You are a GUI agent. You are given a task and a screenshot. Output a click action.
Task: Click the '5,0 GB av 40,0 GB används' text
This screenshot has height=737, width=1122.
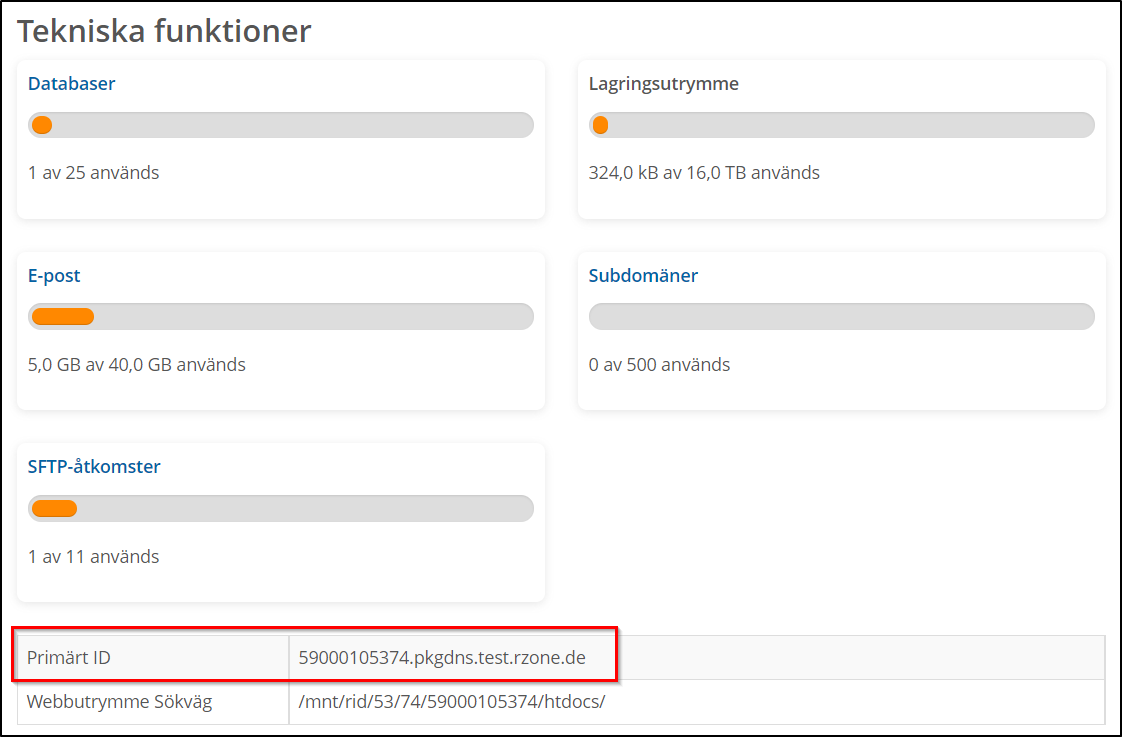(x=137, y=365)
